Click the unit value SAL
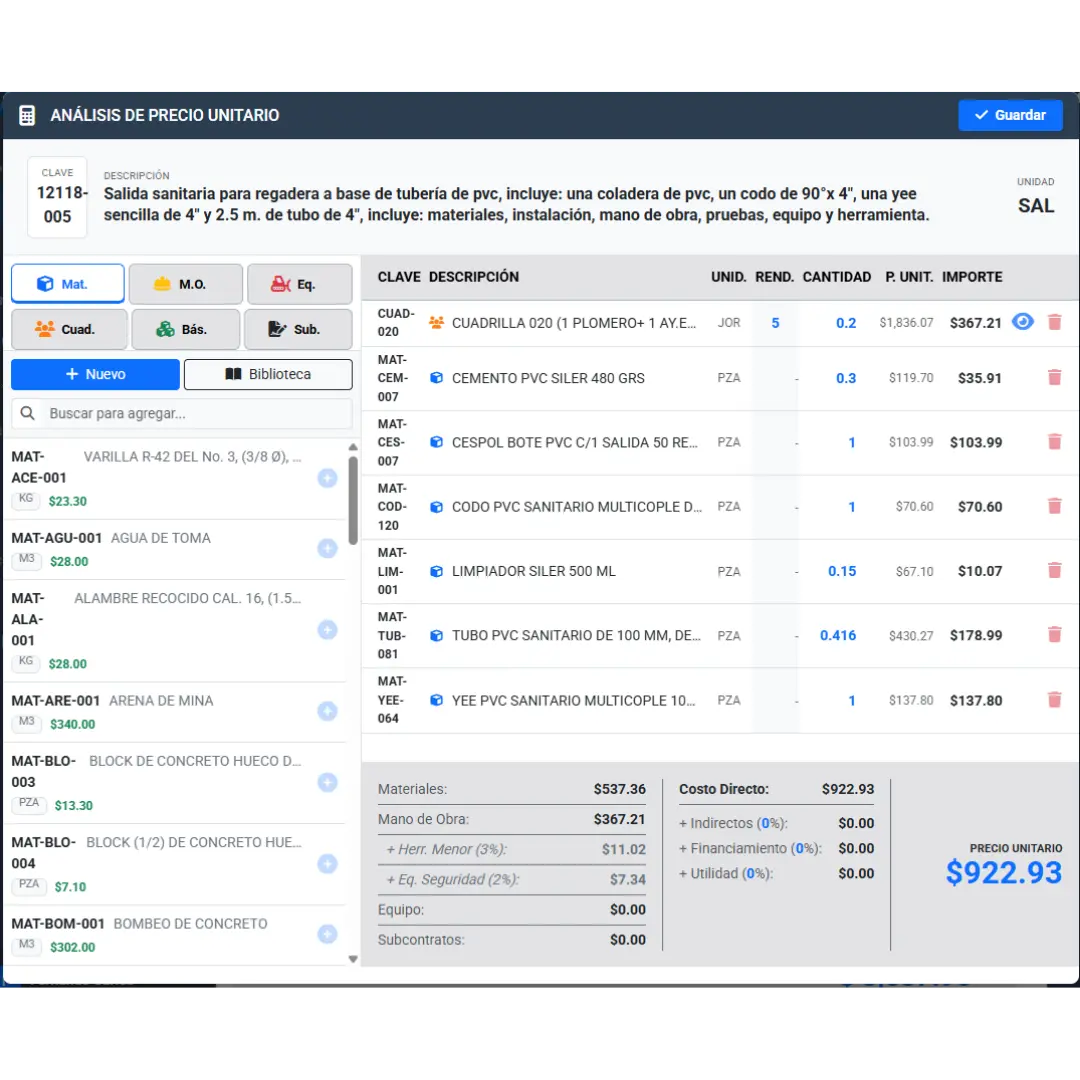The image size is (1080, 1080). pyautogui.click(x=1035, y=206)
